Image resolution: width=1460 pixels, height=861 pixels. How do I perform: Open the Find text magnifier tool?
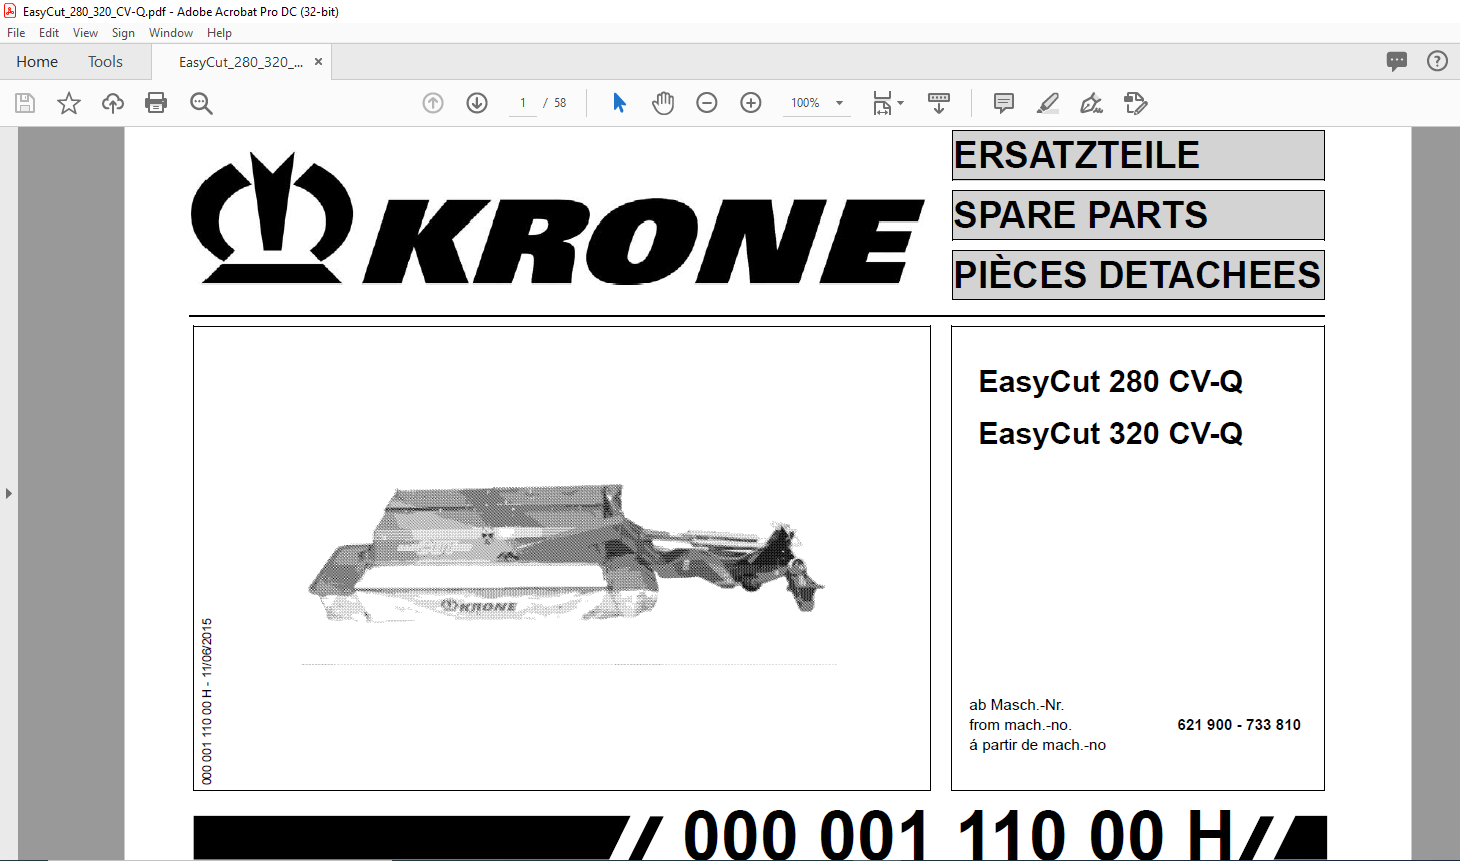point(201,103)
